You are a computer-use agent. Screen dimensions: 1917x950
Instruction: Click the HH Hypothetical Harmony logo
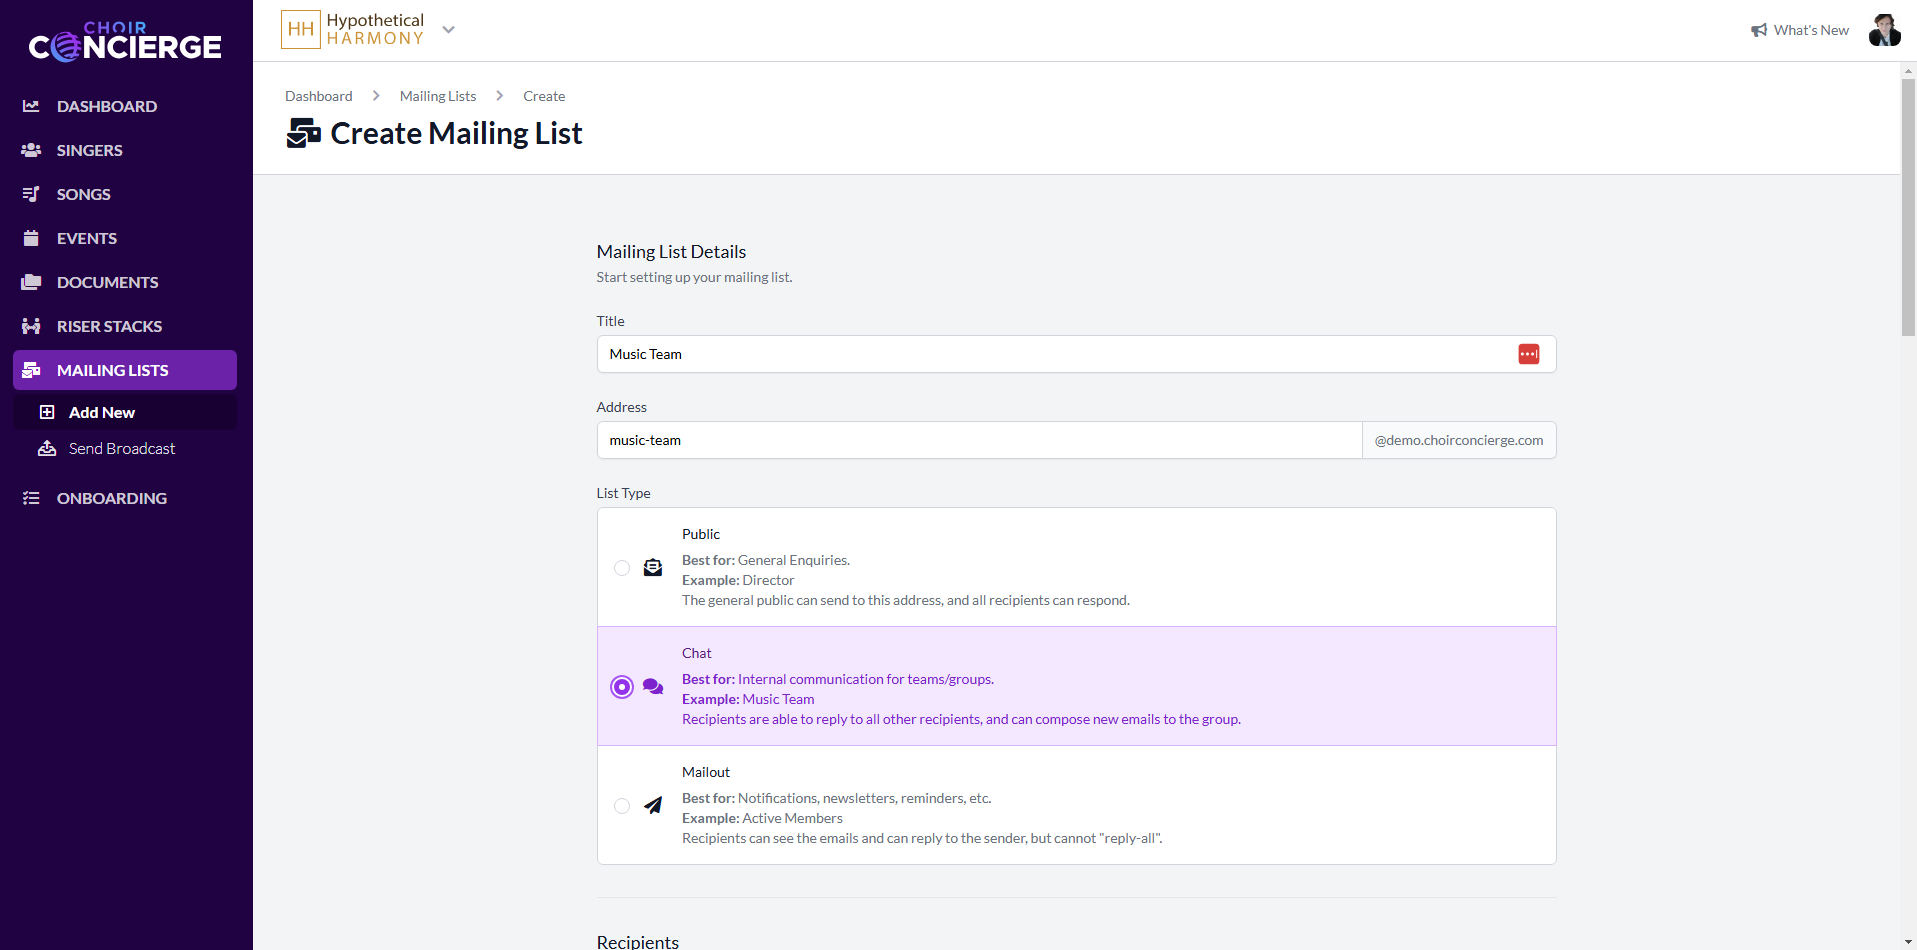click(353, 30)
